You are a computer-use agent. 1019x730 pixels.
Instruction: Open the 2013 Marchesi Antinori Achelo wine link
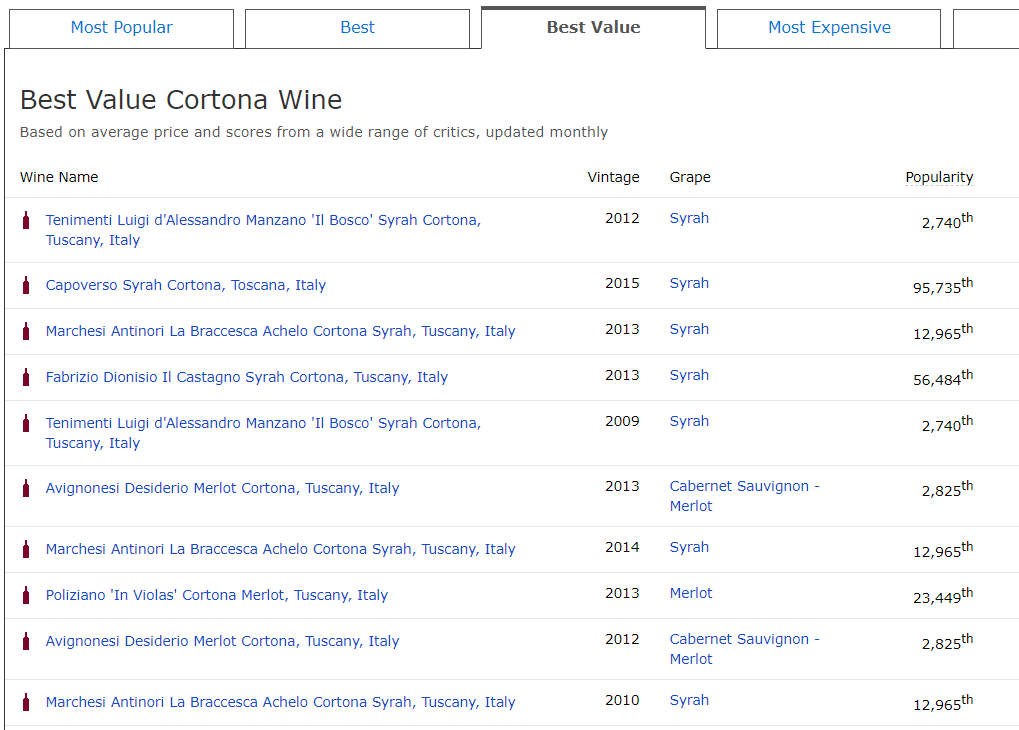tap(280, 332)
